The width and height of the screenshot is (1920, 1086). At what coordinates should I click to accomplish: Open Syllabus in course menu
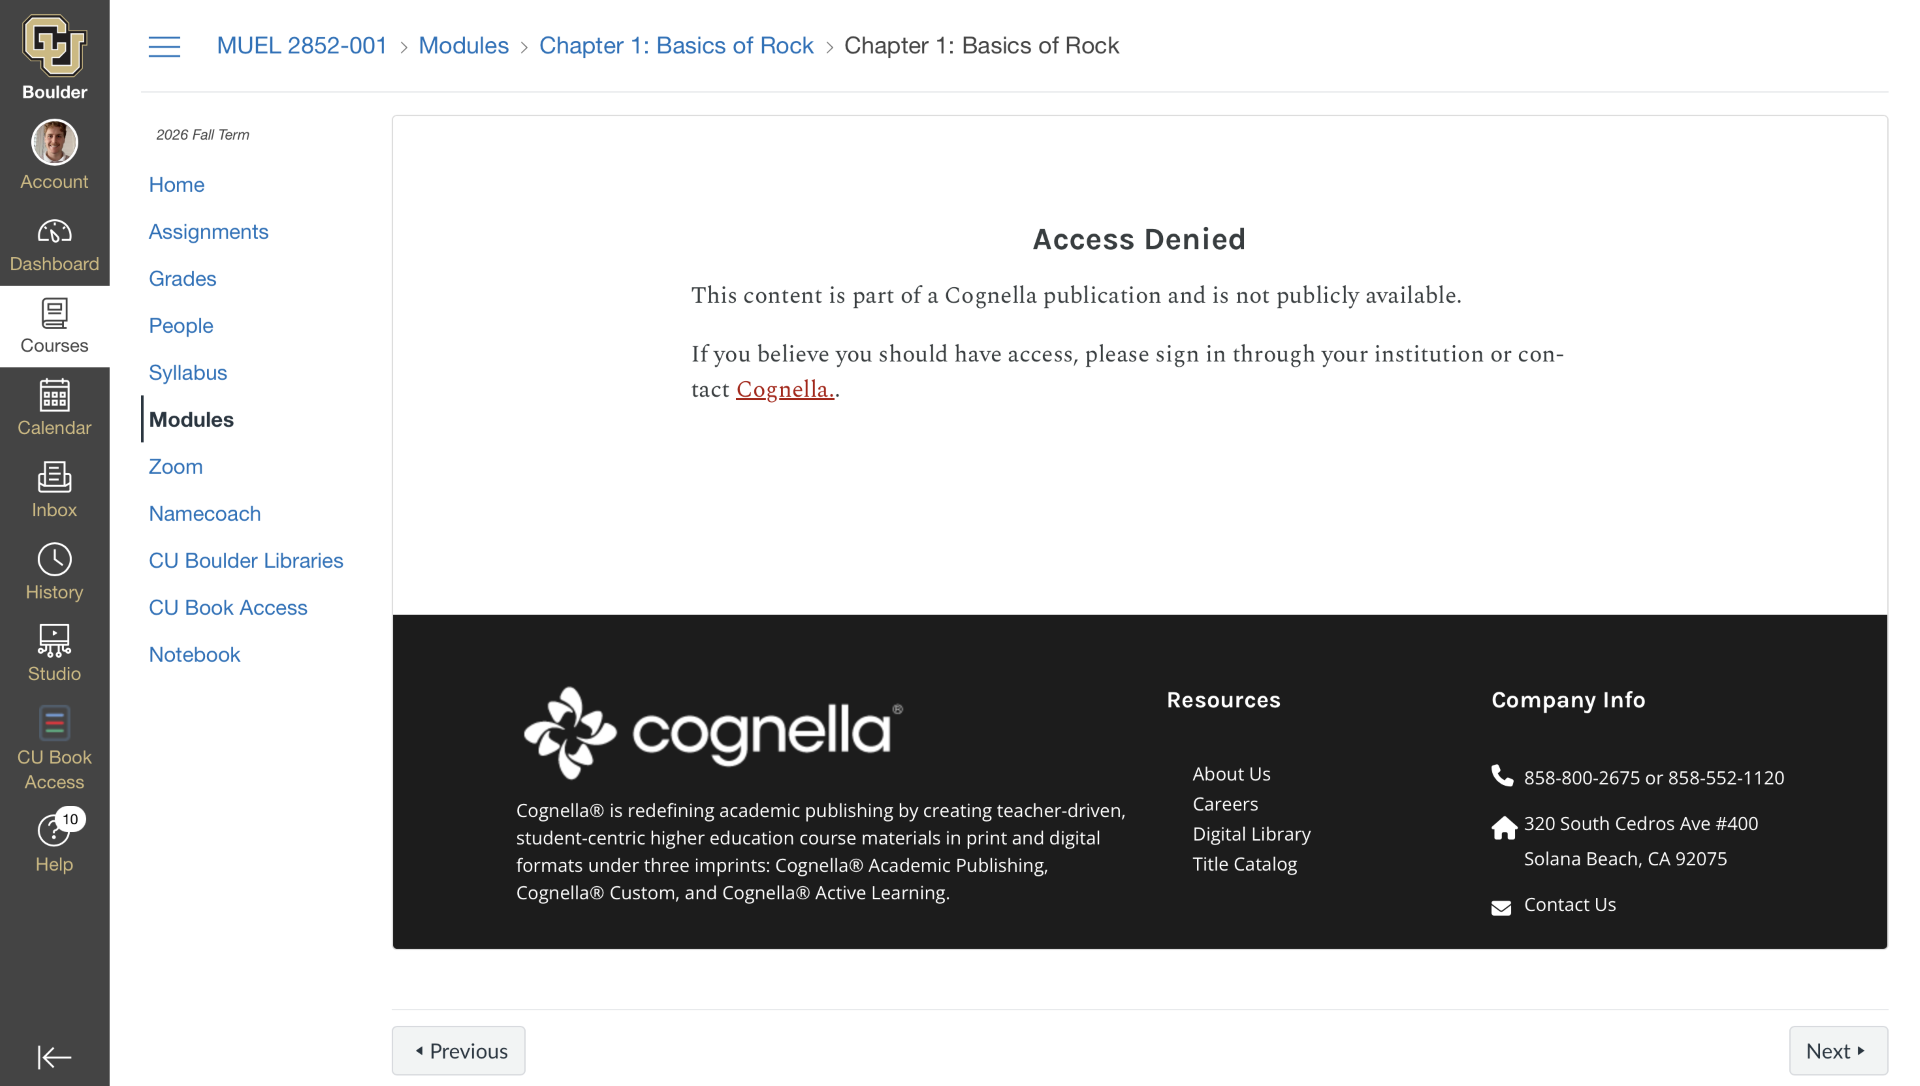tap(188, 373)
